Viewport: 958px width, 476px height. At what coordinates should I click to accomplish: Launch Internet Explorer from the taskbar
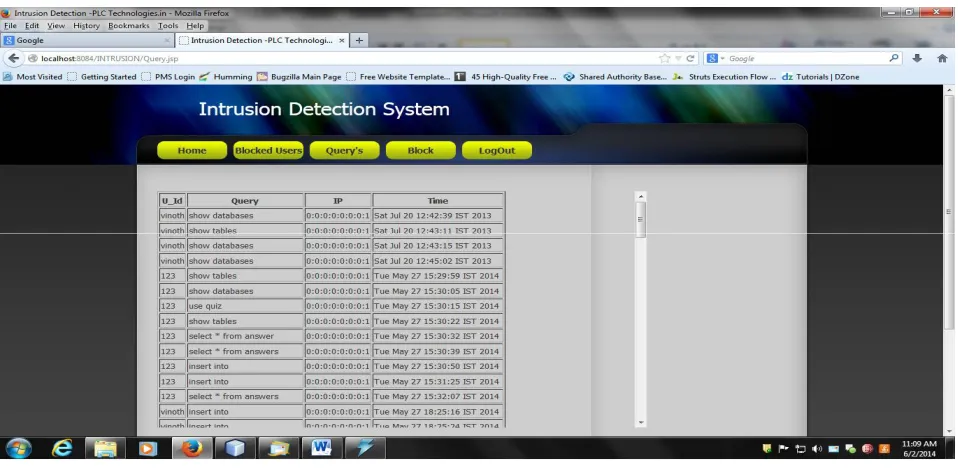pos(62,449)
